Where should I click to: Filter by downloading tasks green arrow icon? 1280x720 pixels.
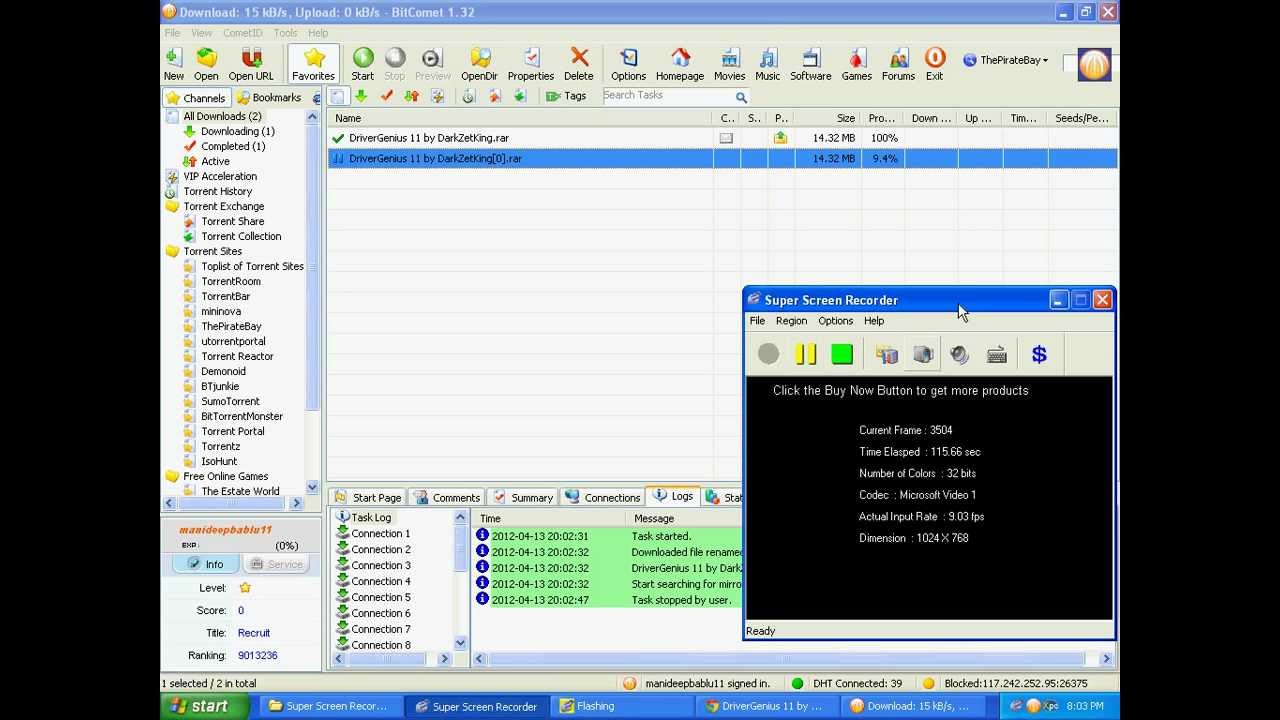point(361,96)
